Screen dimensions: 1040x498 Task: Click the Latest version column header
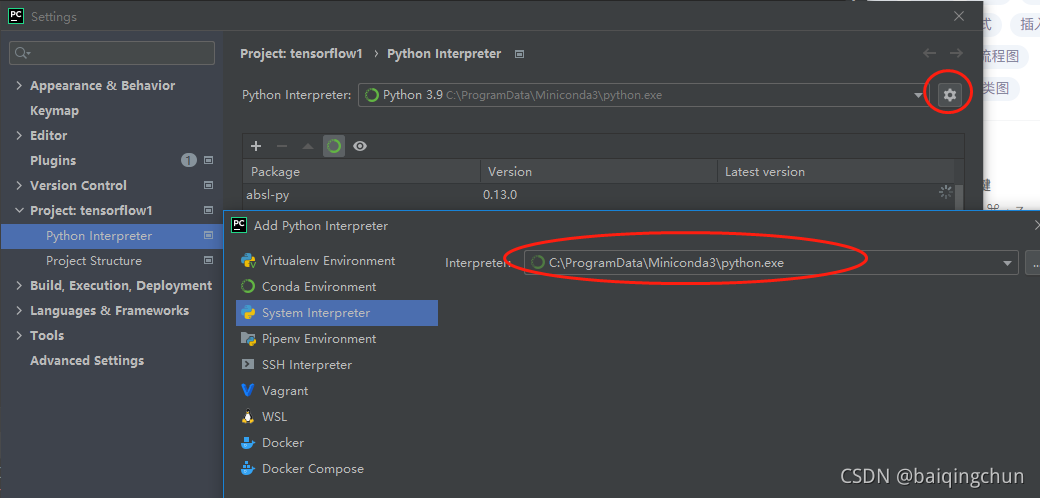(x=836, y=172)
